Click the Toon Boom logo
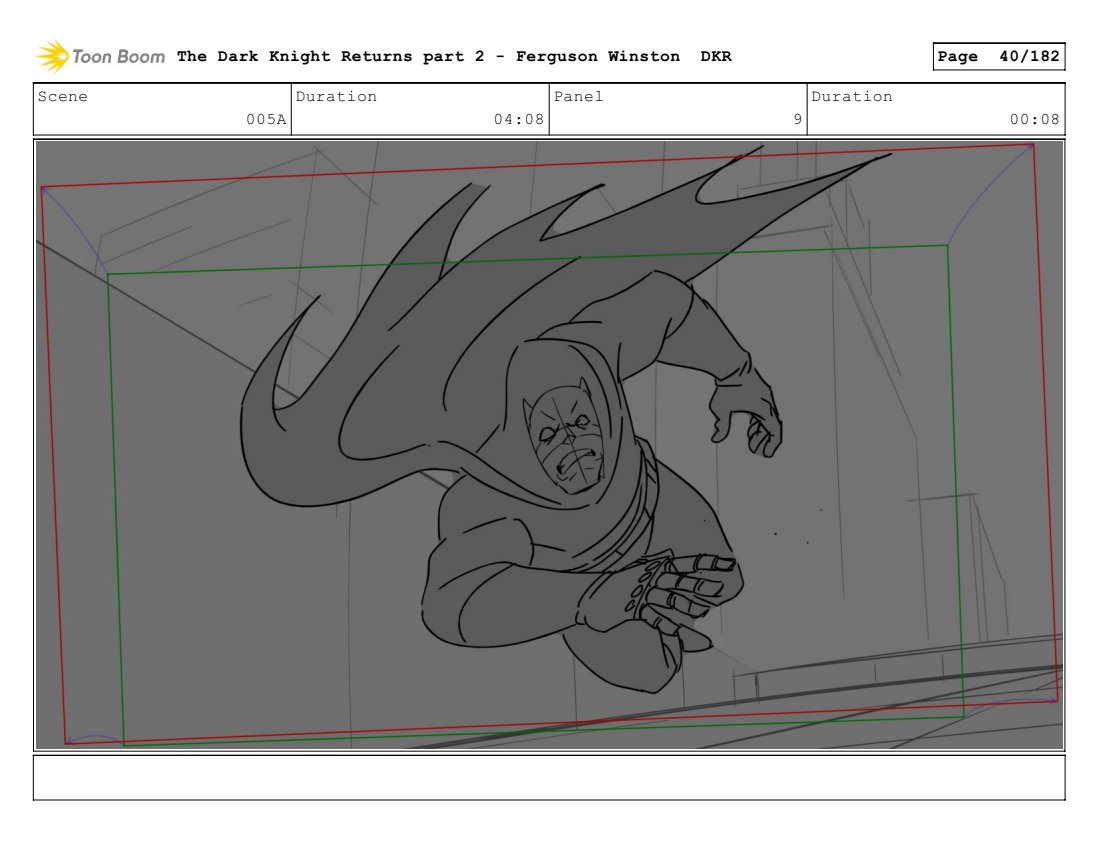 click(x=100, y=56)
